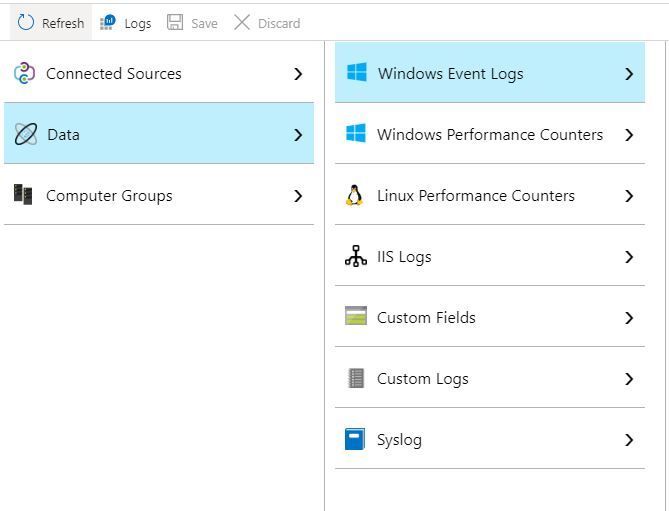Screen dimensions: 669x511
Task: Select the Data menu item
Action: click(63, 134)
